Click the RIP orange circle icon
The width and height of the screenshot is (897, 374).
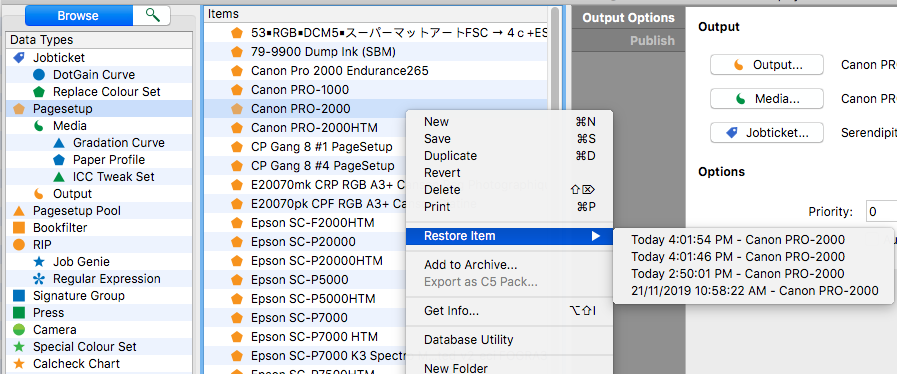pos(19,245)
